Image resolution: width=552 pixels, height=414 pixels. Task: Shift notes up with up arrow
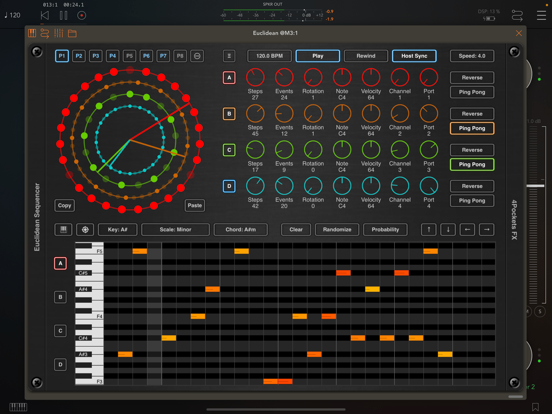[429, 230]
